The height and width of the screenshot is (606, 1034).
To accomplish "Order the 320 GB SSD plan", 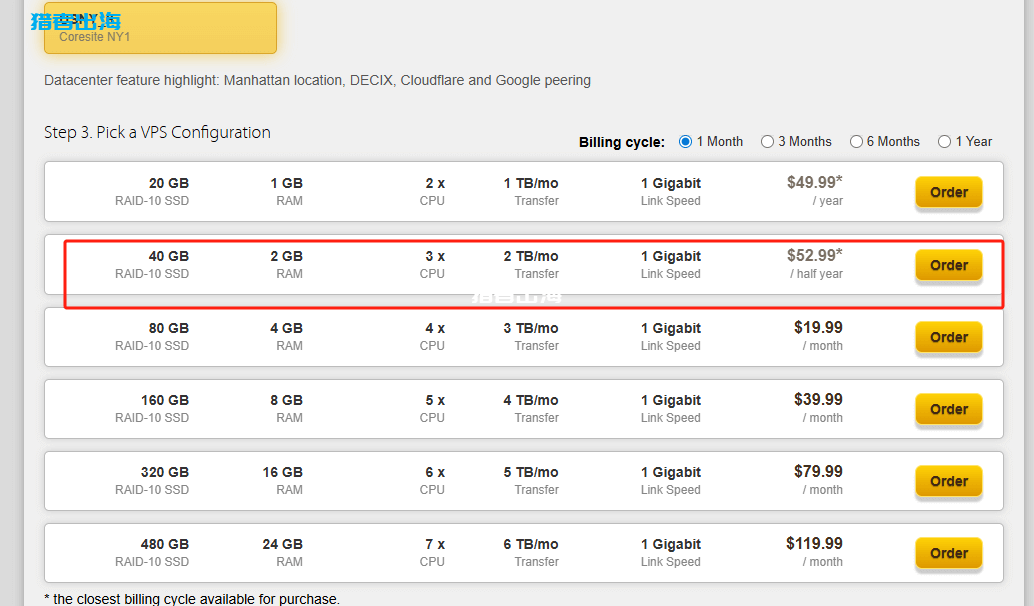I will click(x=948, y=481).
